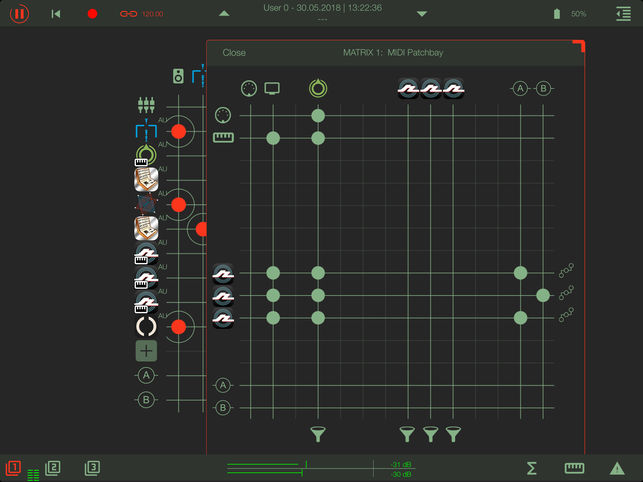
Task: Click the monitor destination column icon
Action: click(272, 88)
